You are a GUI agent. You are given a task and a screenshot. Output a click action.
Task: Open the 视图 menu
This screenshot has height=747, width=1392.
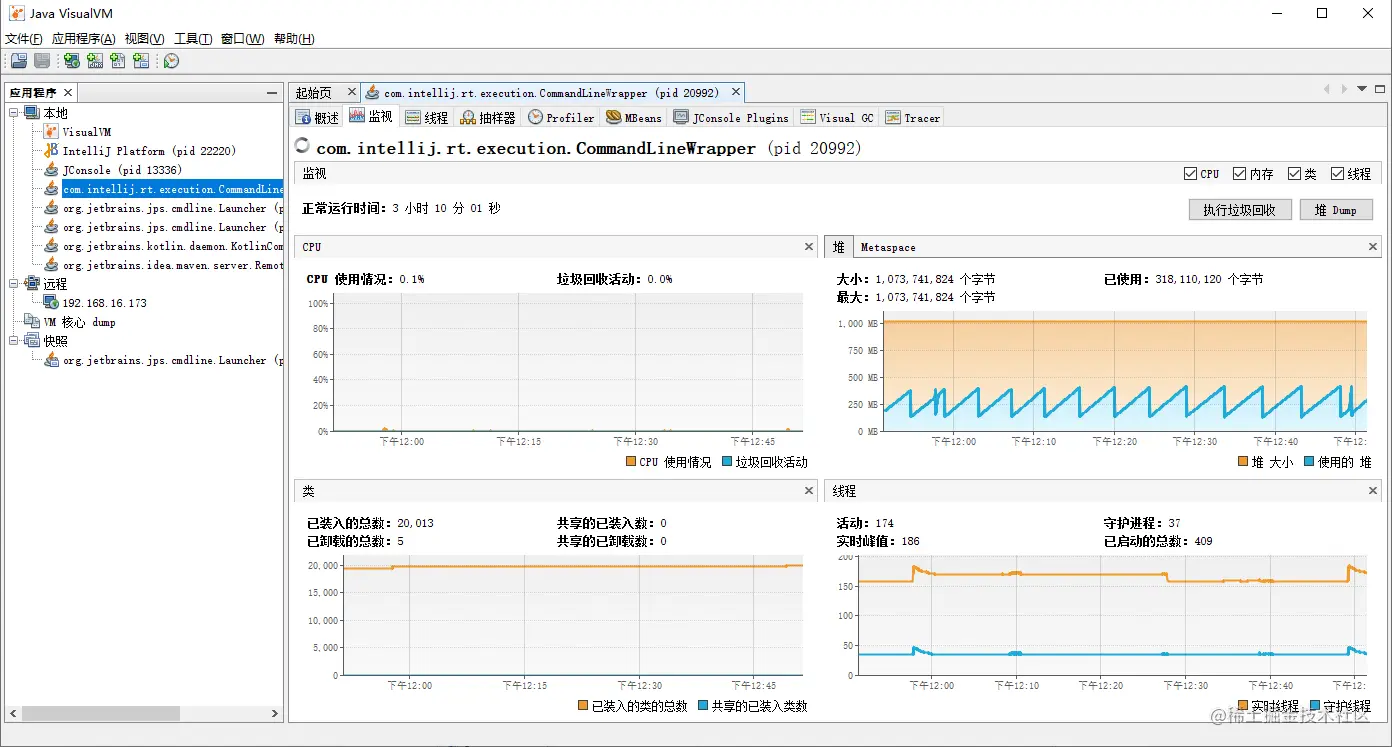[x=145, y=39]
